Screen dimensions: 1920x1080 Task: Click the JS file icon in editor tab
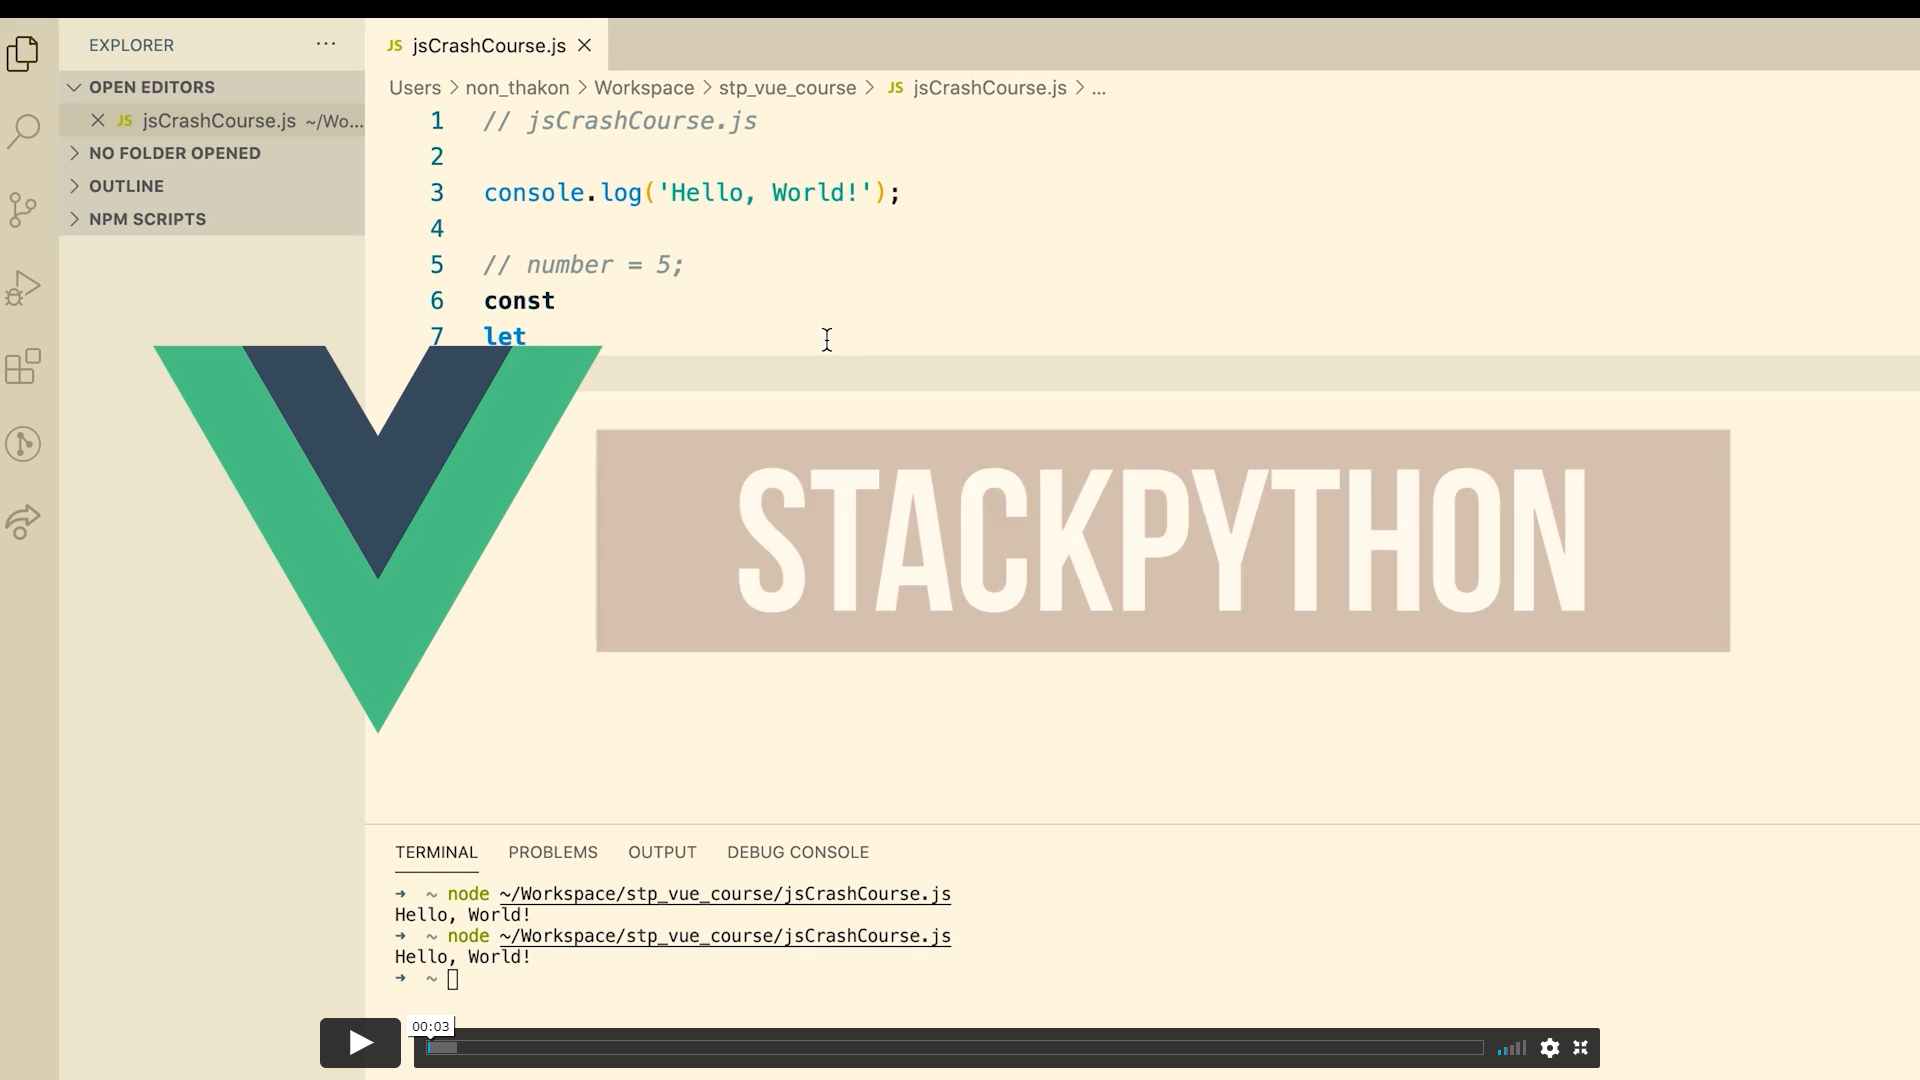(x=395, y=45)
